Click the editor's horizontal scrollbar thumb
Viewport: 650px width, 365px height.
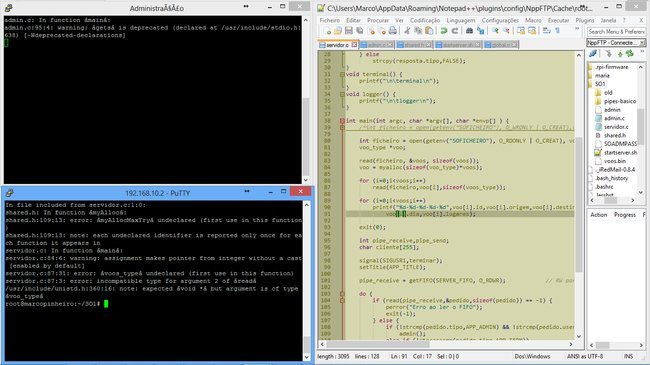pos(378,344)
